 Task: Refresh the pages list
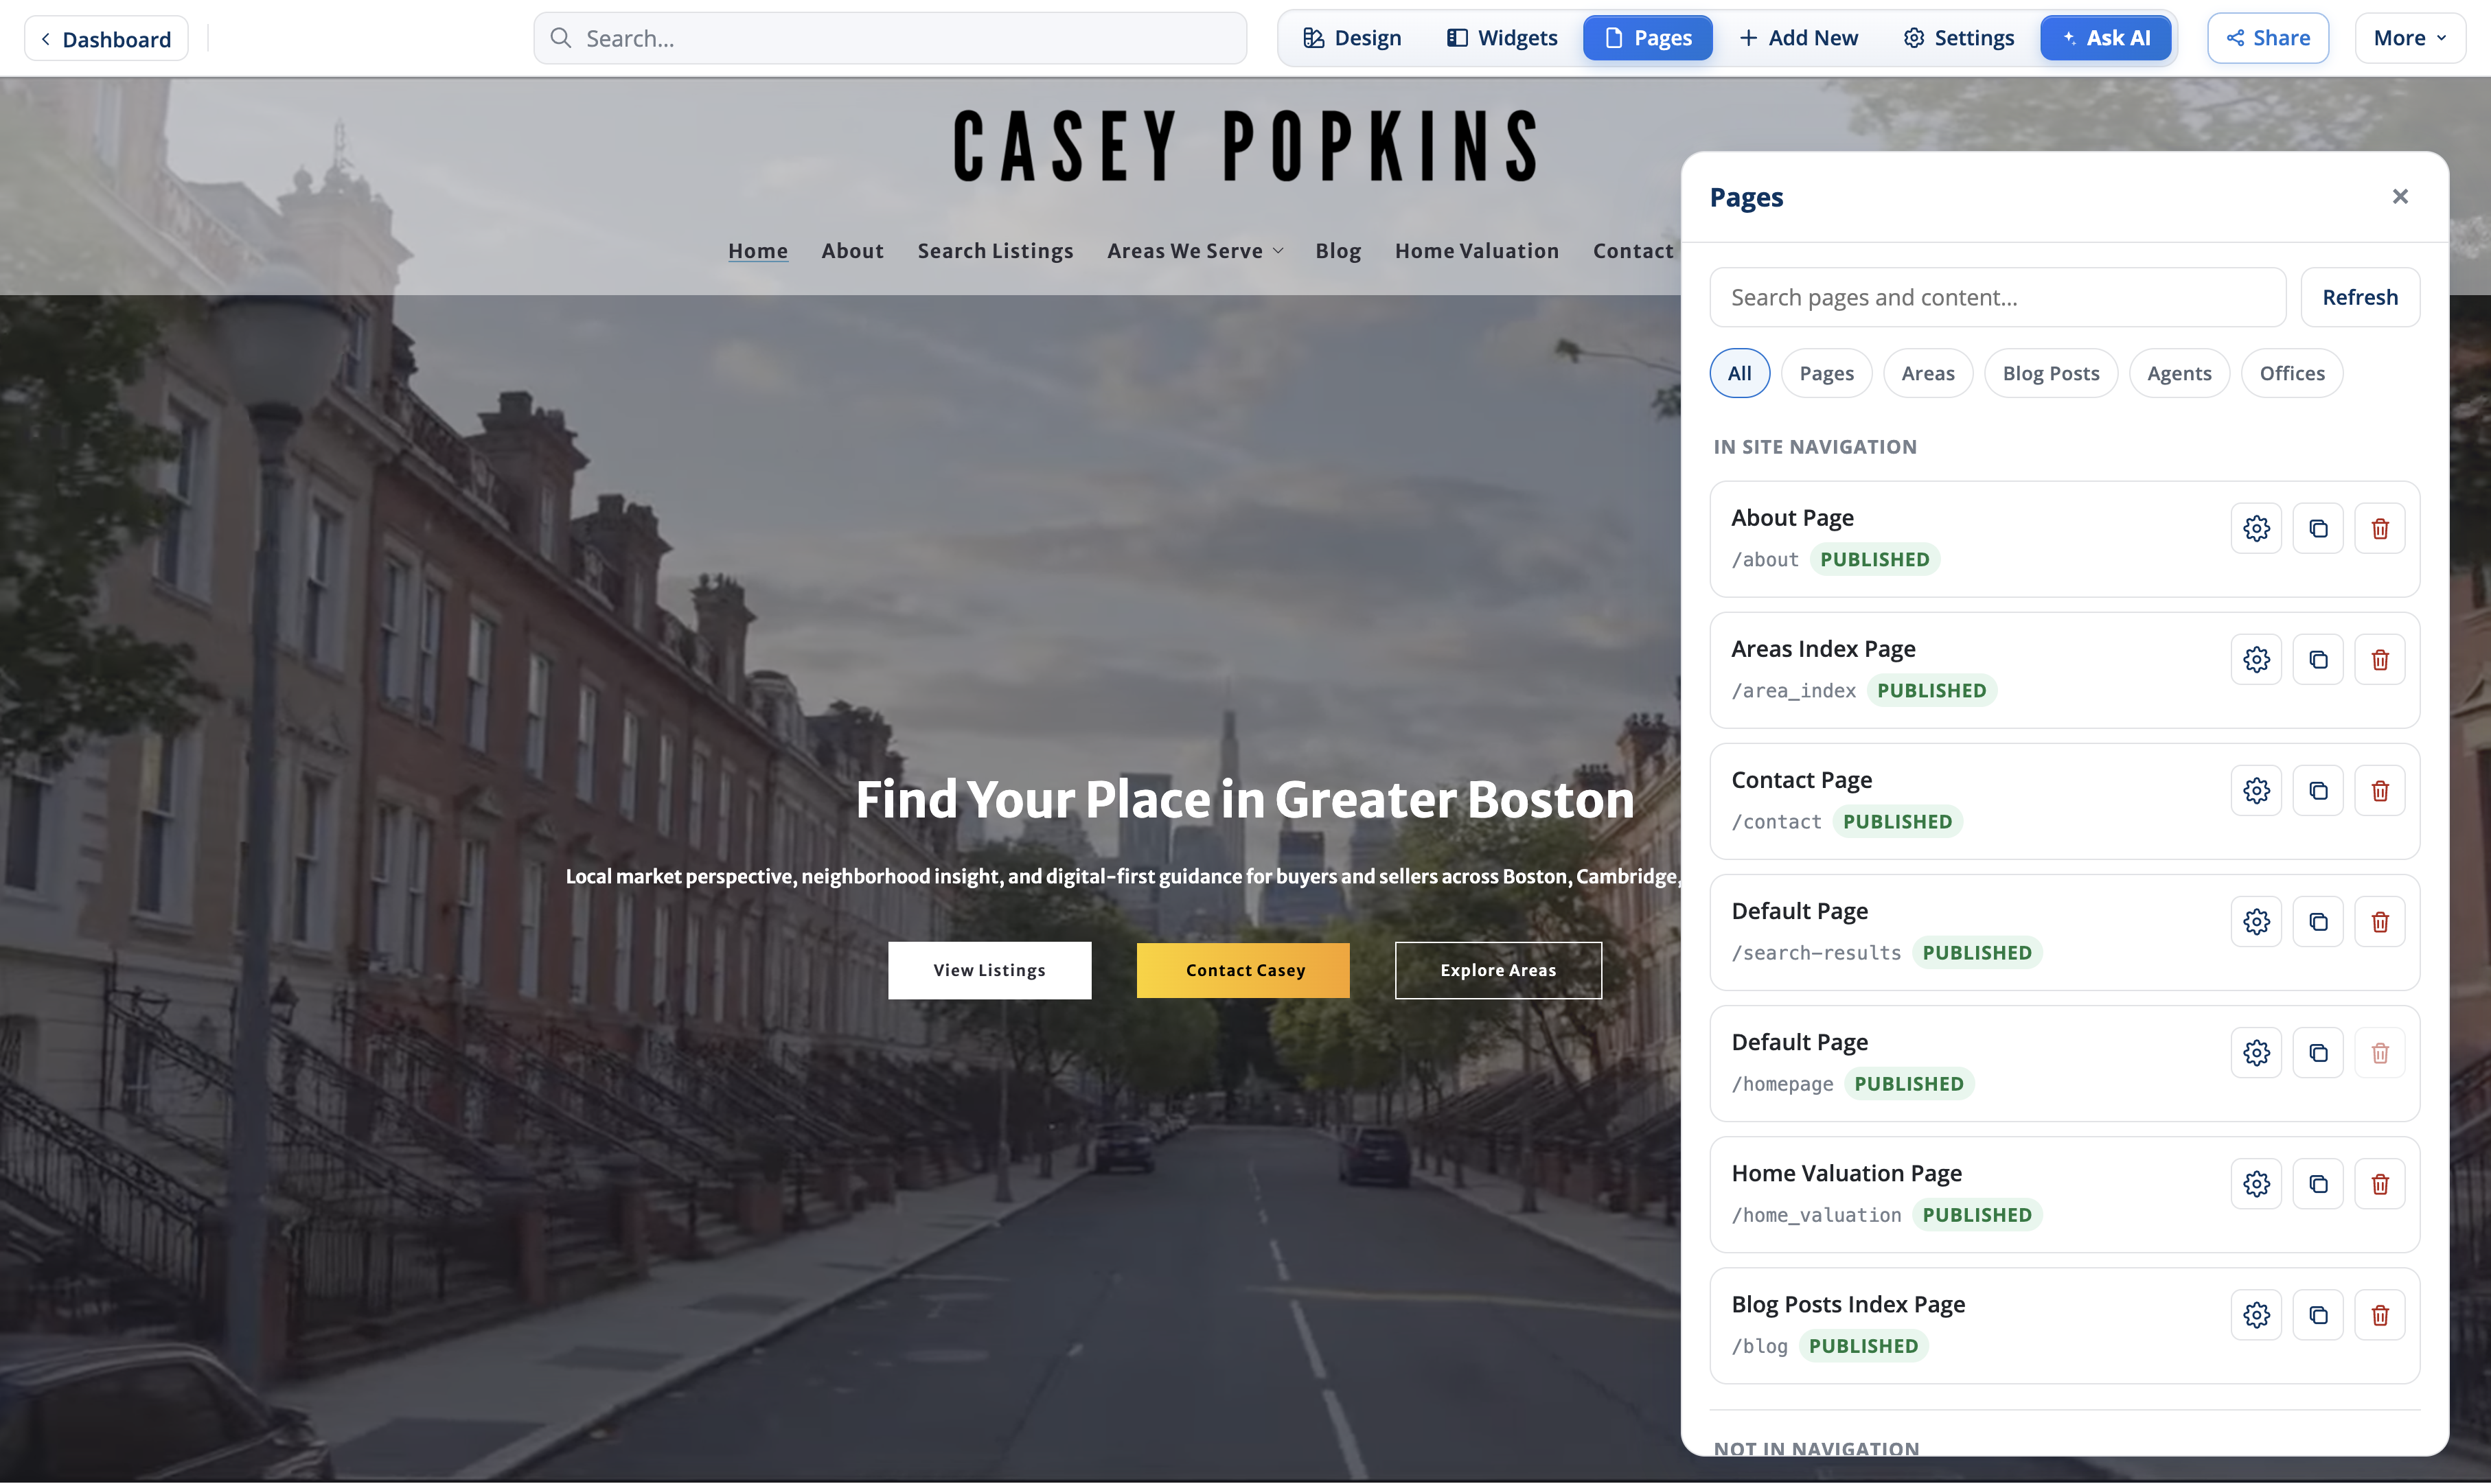pyautogui.click(x=2360, y=297)
